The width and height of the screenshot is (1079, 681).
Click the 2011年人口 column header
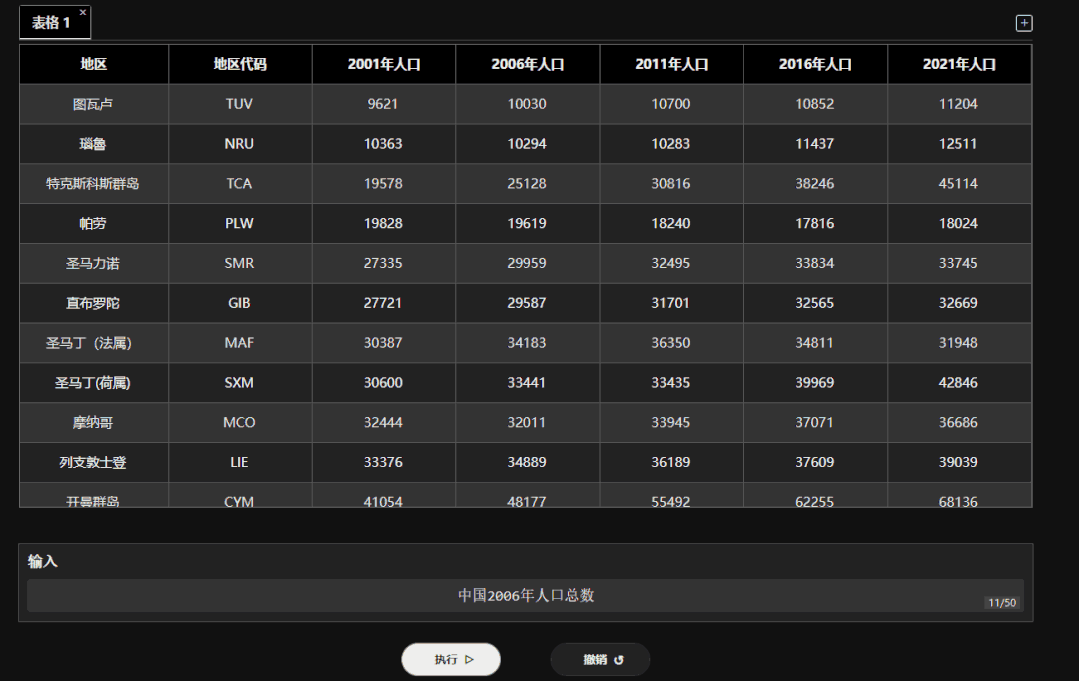pos(672,65)
